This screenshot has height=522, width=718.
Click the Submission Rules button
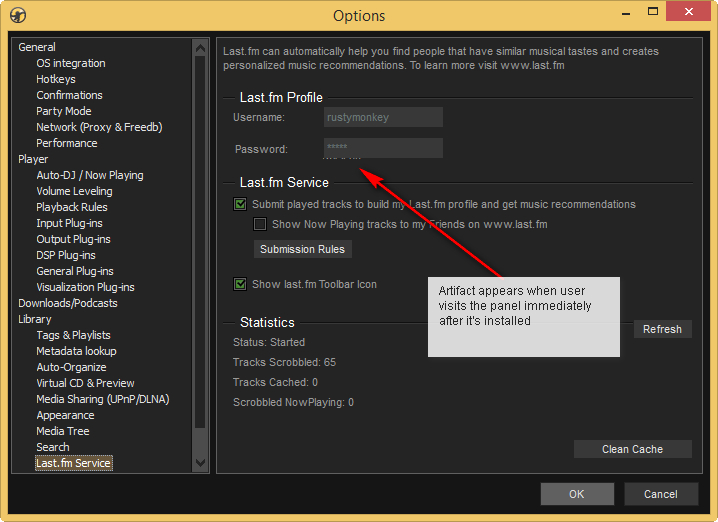302,249
